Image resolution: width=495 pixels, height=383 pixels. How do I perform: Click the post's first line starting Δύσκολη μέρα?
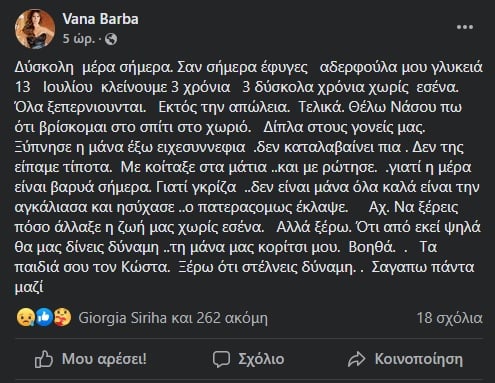point(248,67)
